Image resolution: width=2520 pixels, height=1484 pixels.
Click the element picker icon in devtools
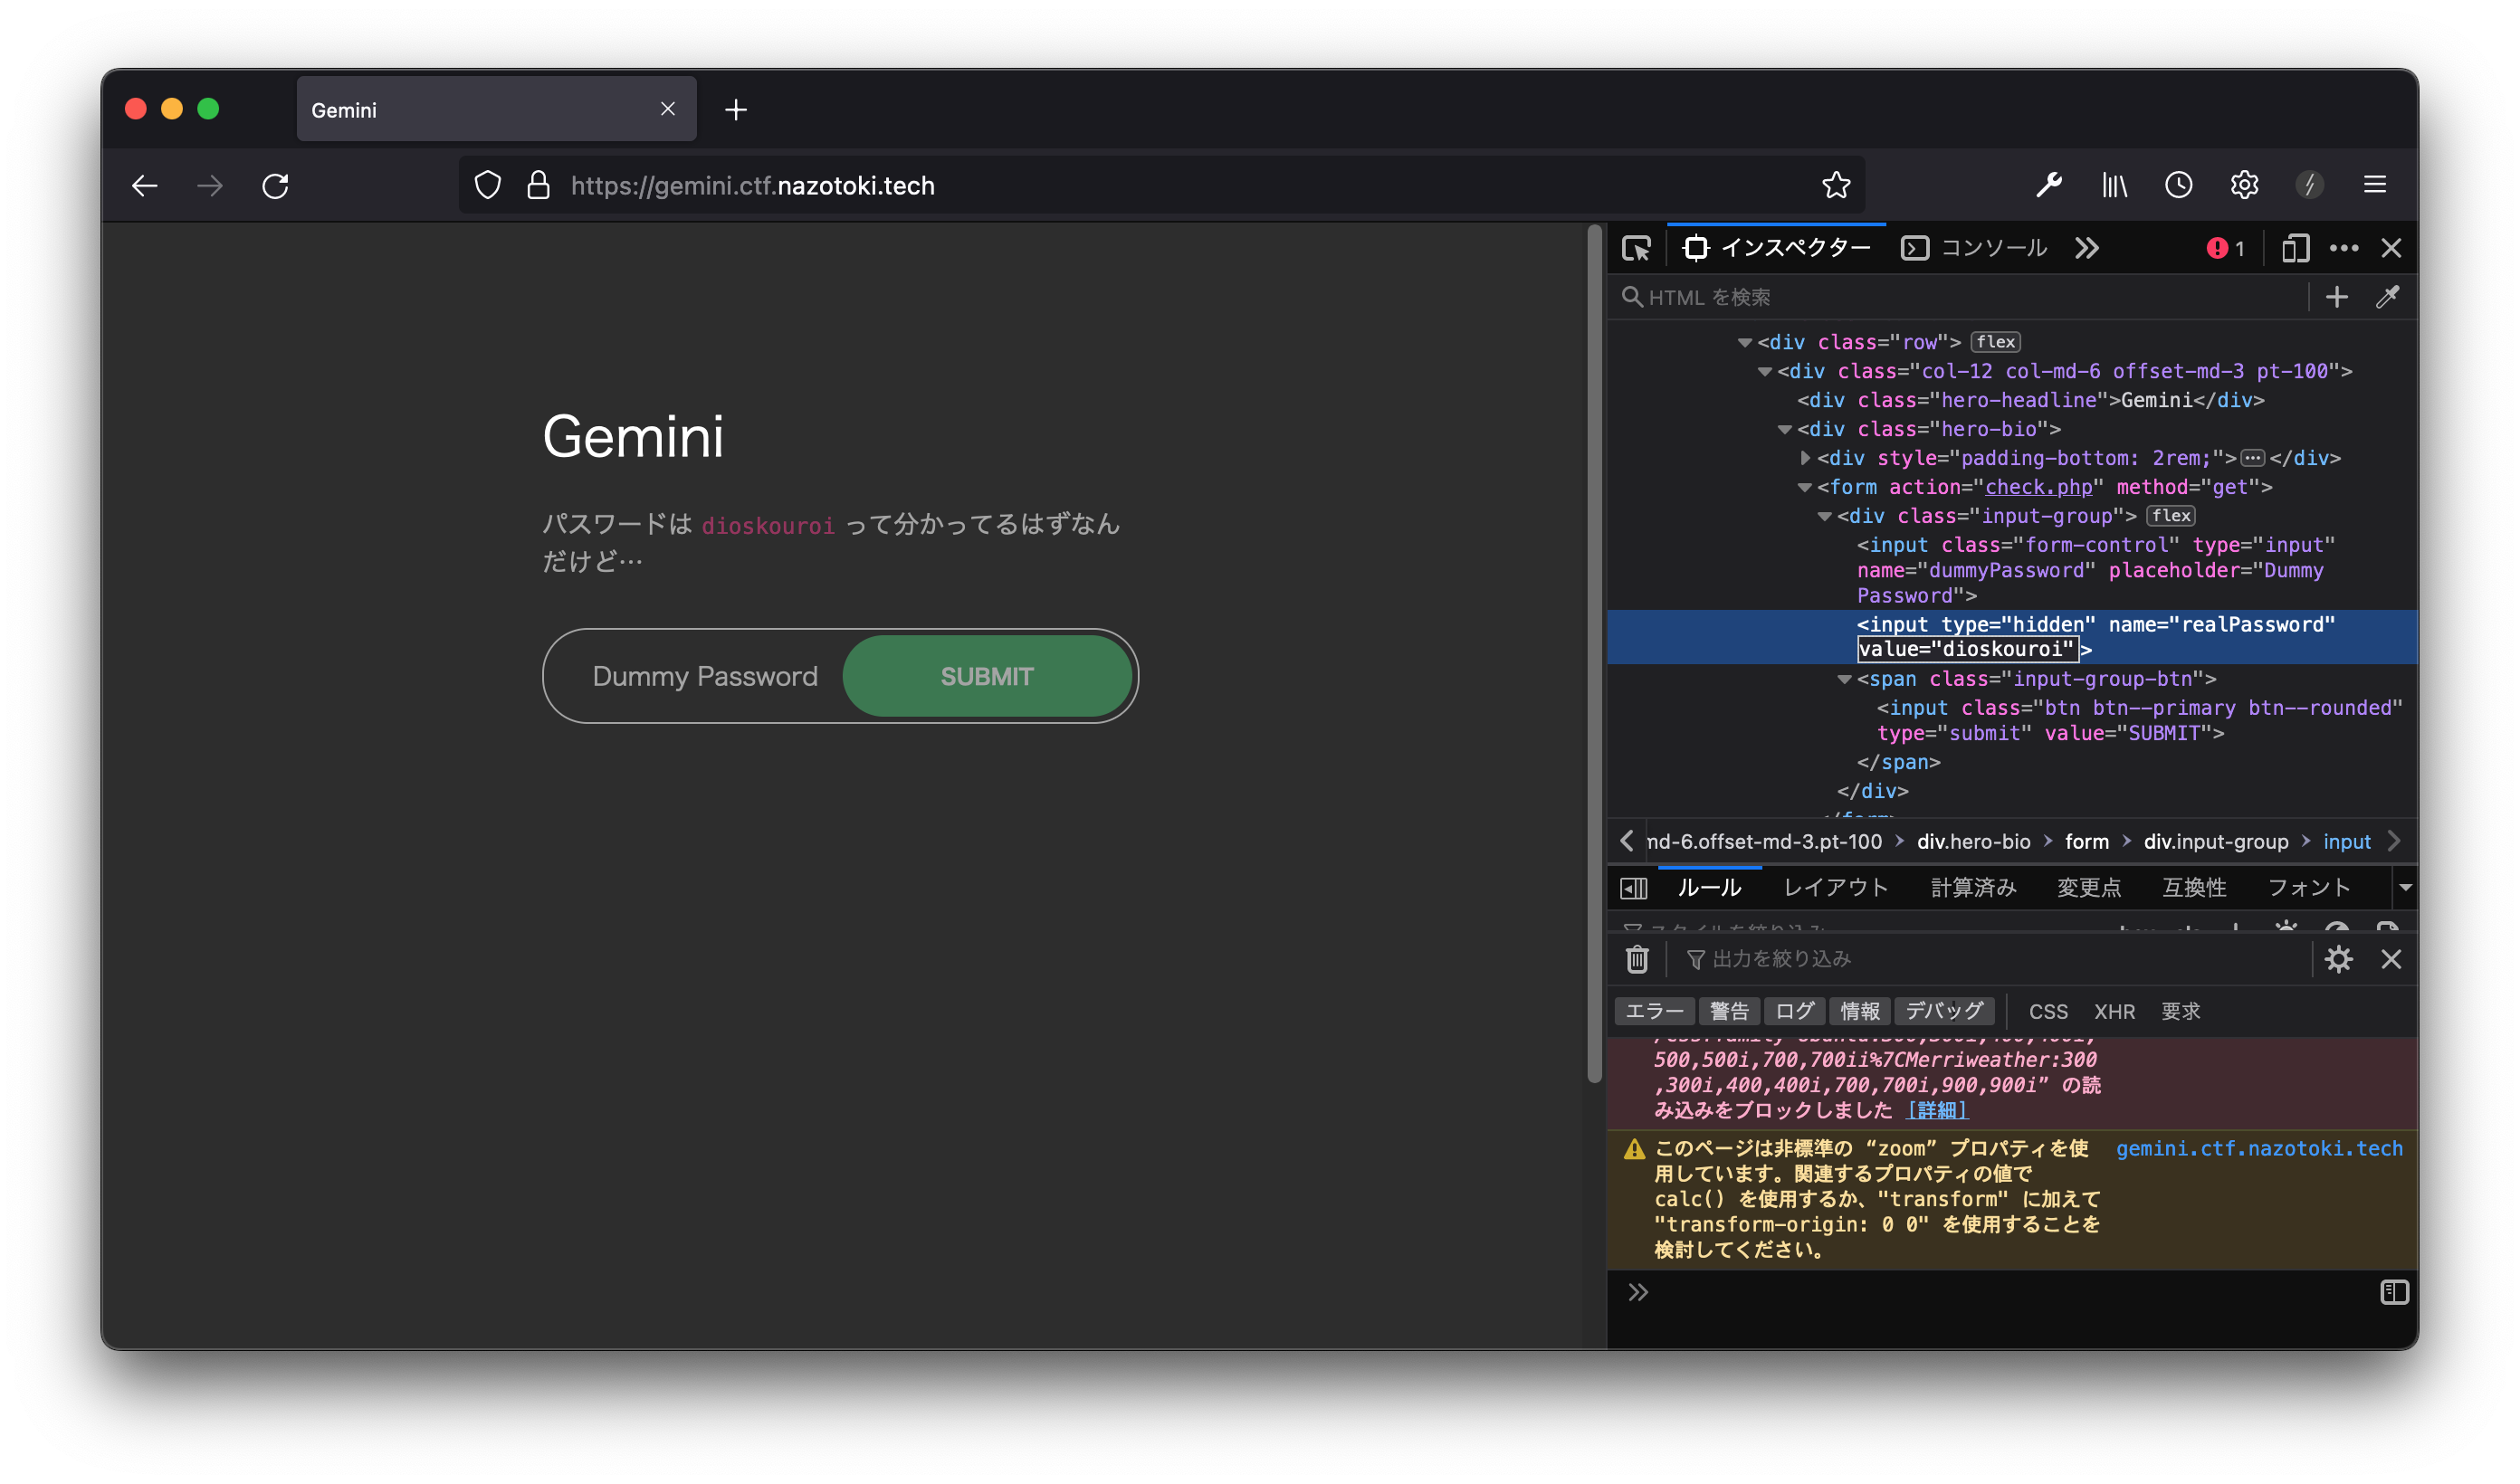pos(1636,248)
